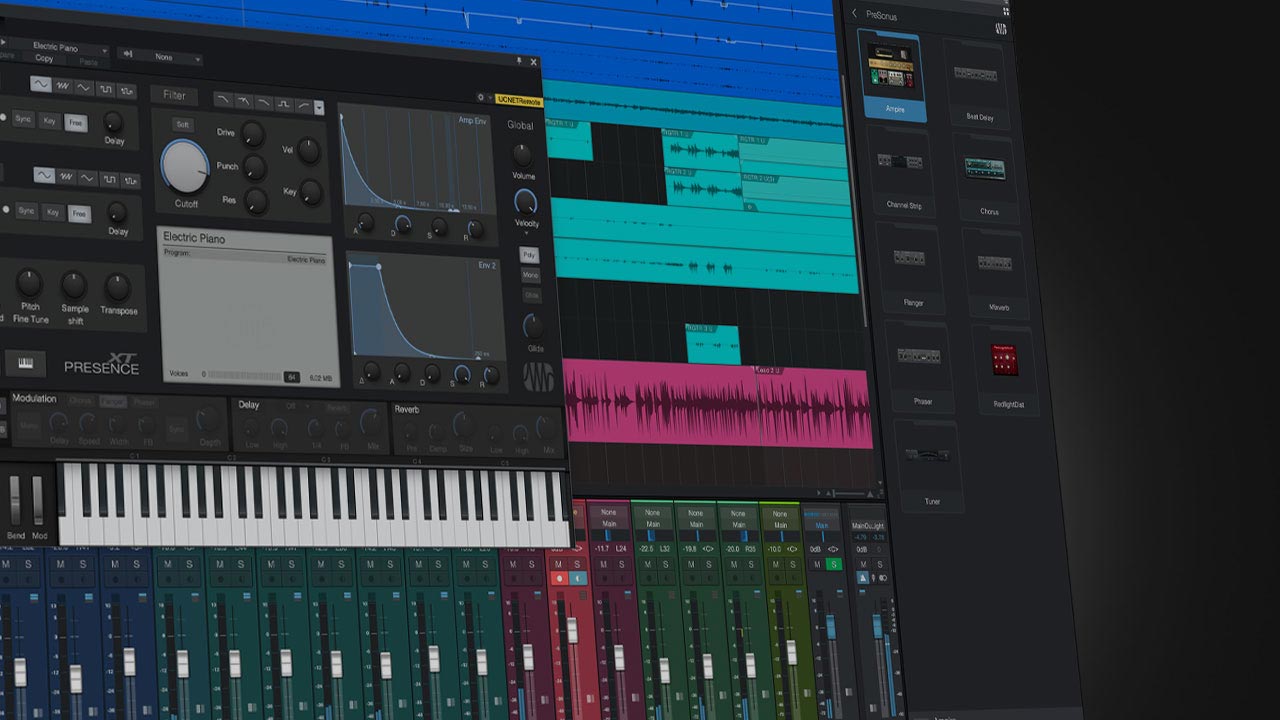This screenshot has height=720, width=1280.
Task: Choose the band-pass square filter shape icon
Action: [282, 104]
